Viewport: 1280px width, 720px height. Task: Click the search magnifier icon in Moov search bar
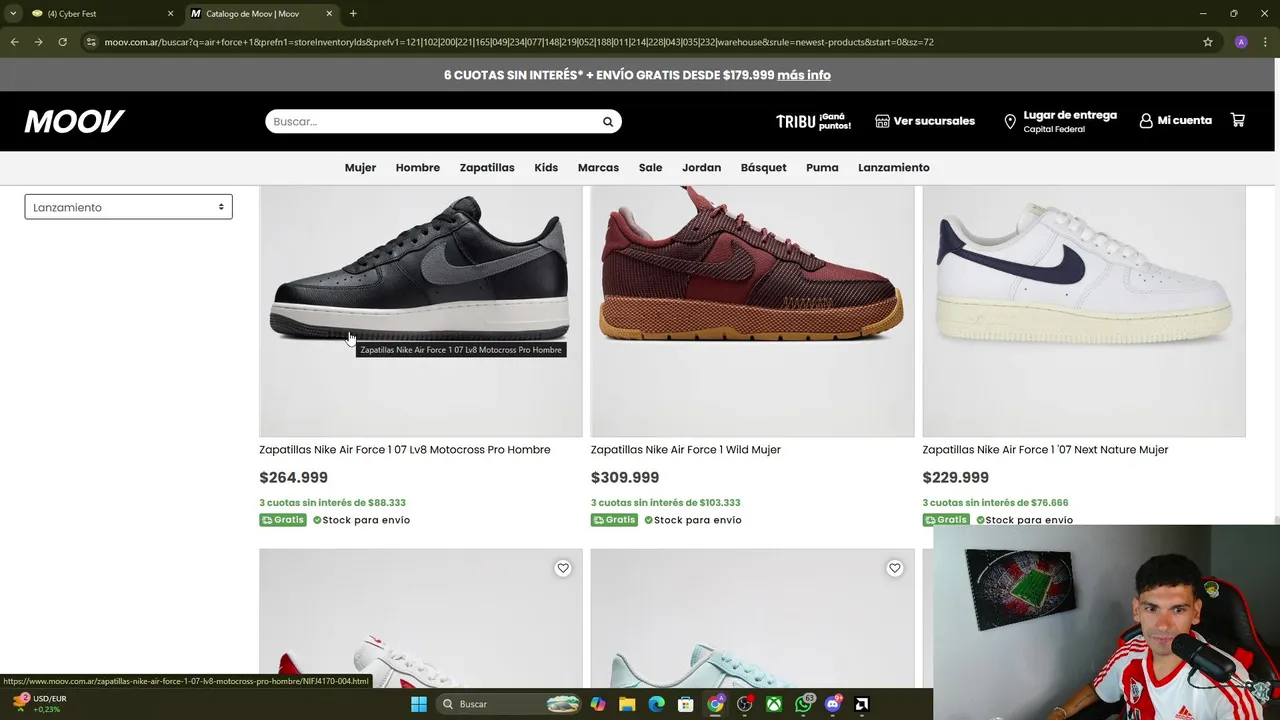[607, 122]
